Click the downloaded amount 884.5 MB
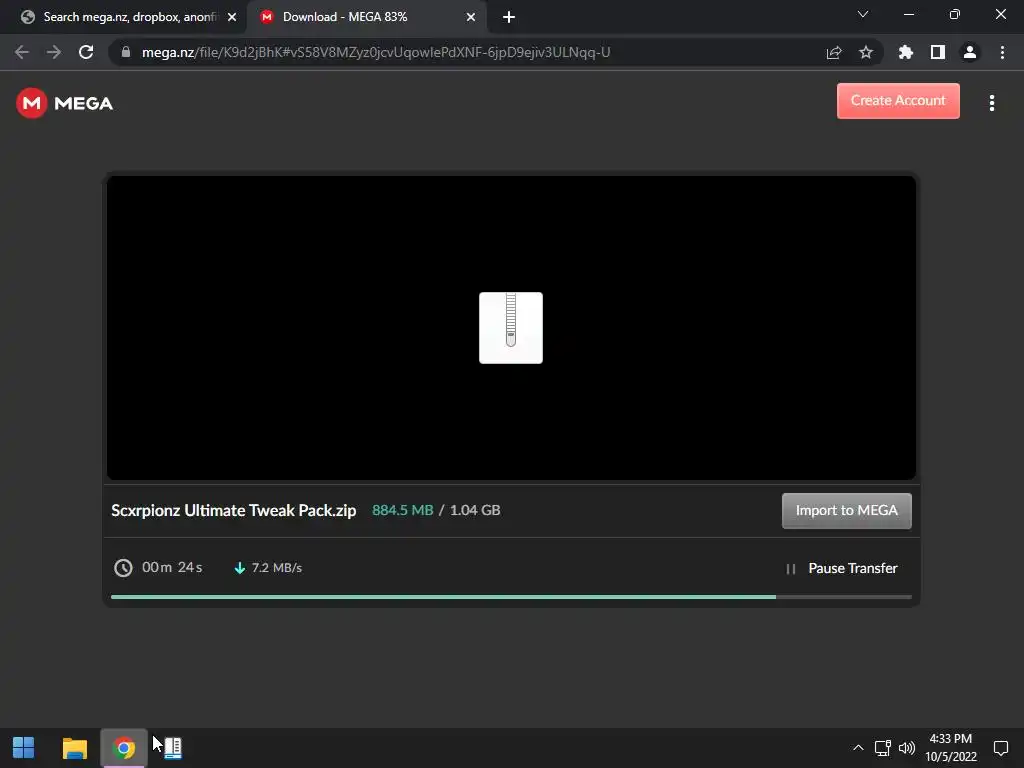 coord(402,510)
